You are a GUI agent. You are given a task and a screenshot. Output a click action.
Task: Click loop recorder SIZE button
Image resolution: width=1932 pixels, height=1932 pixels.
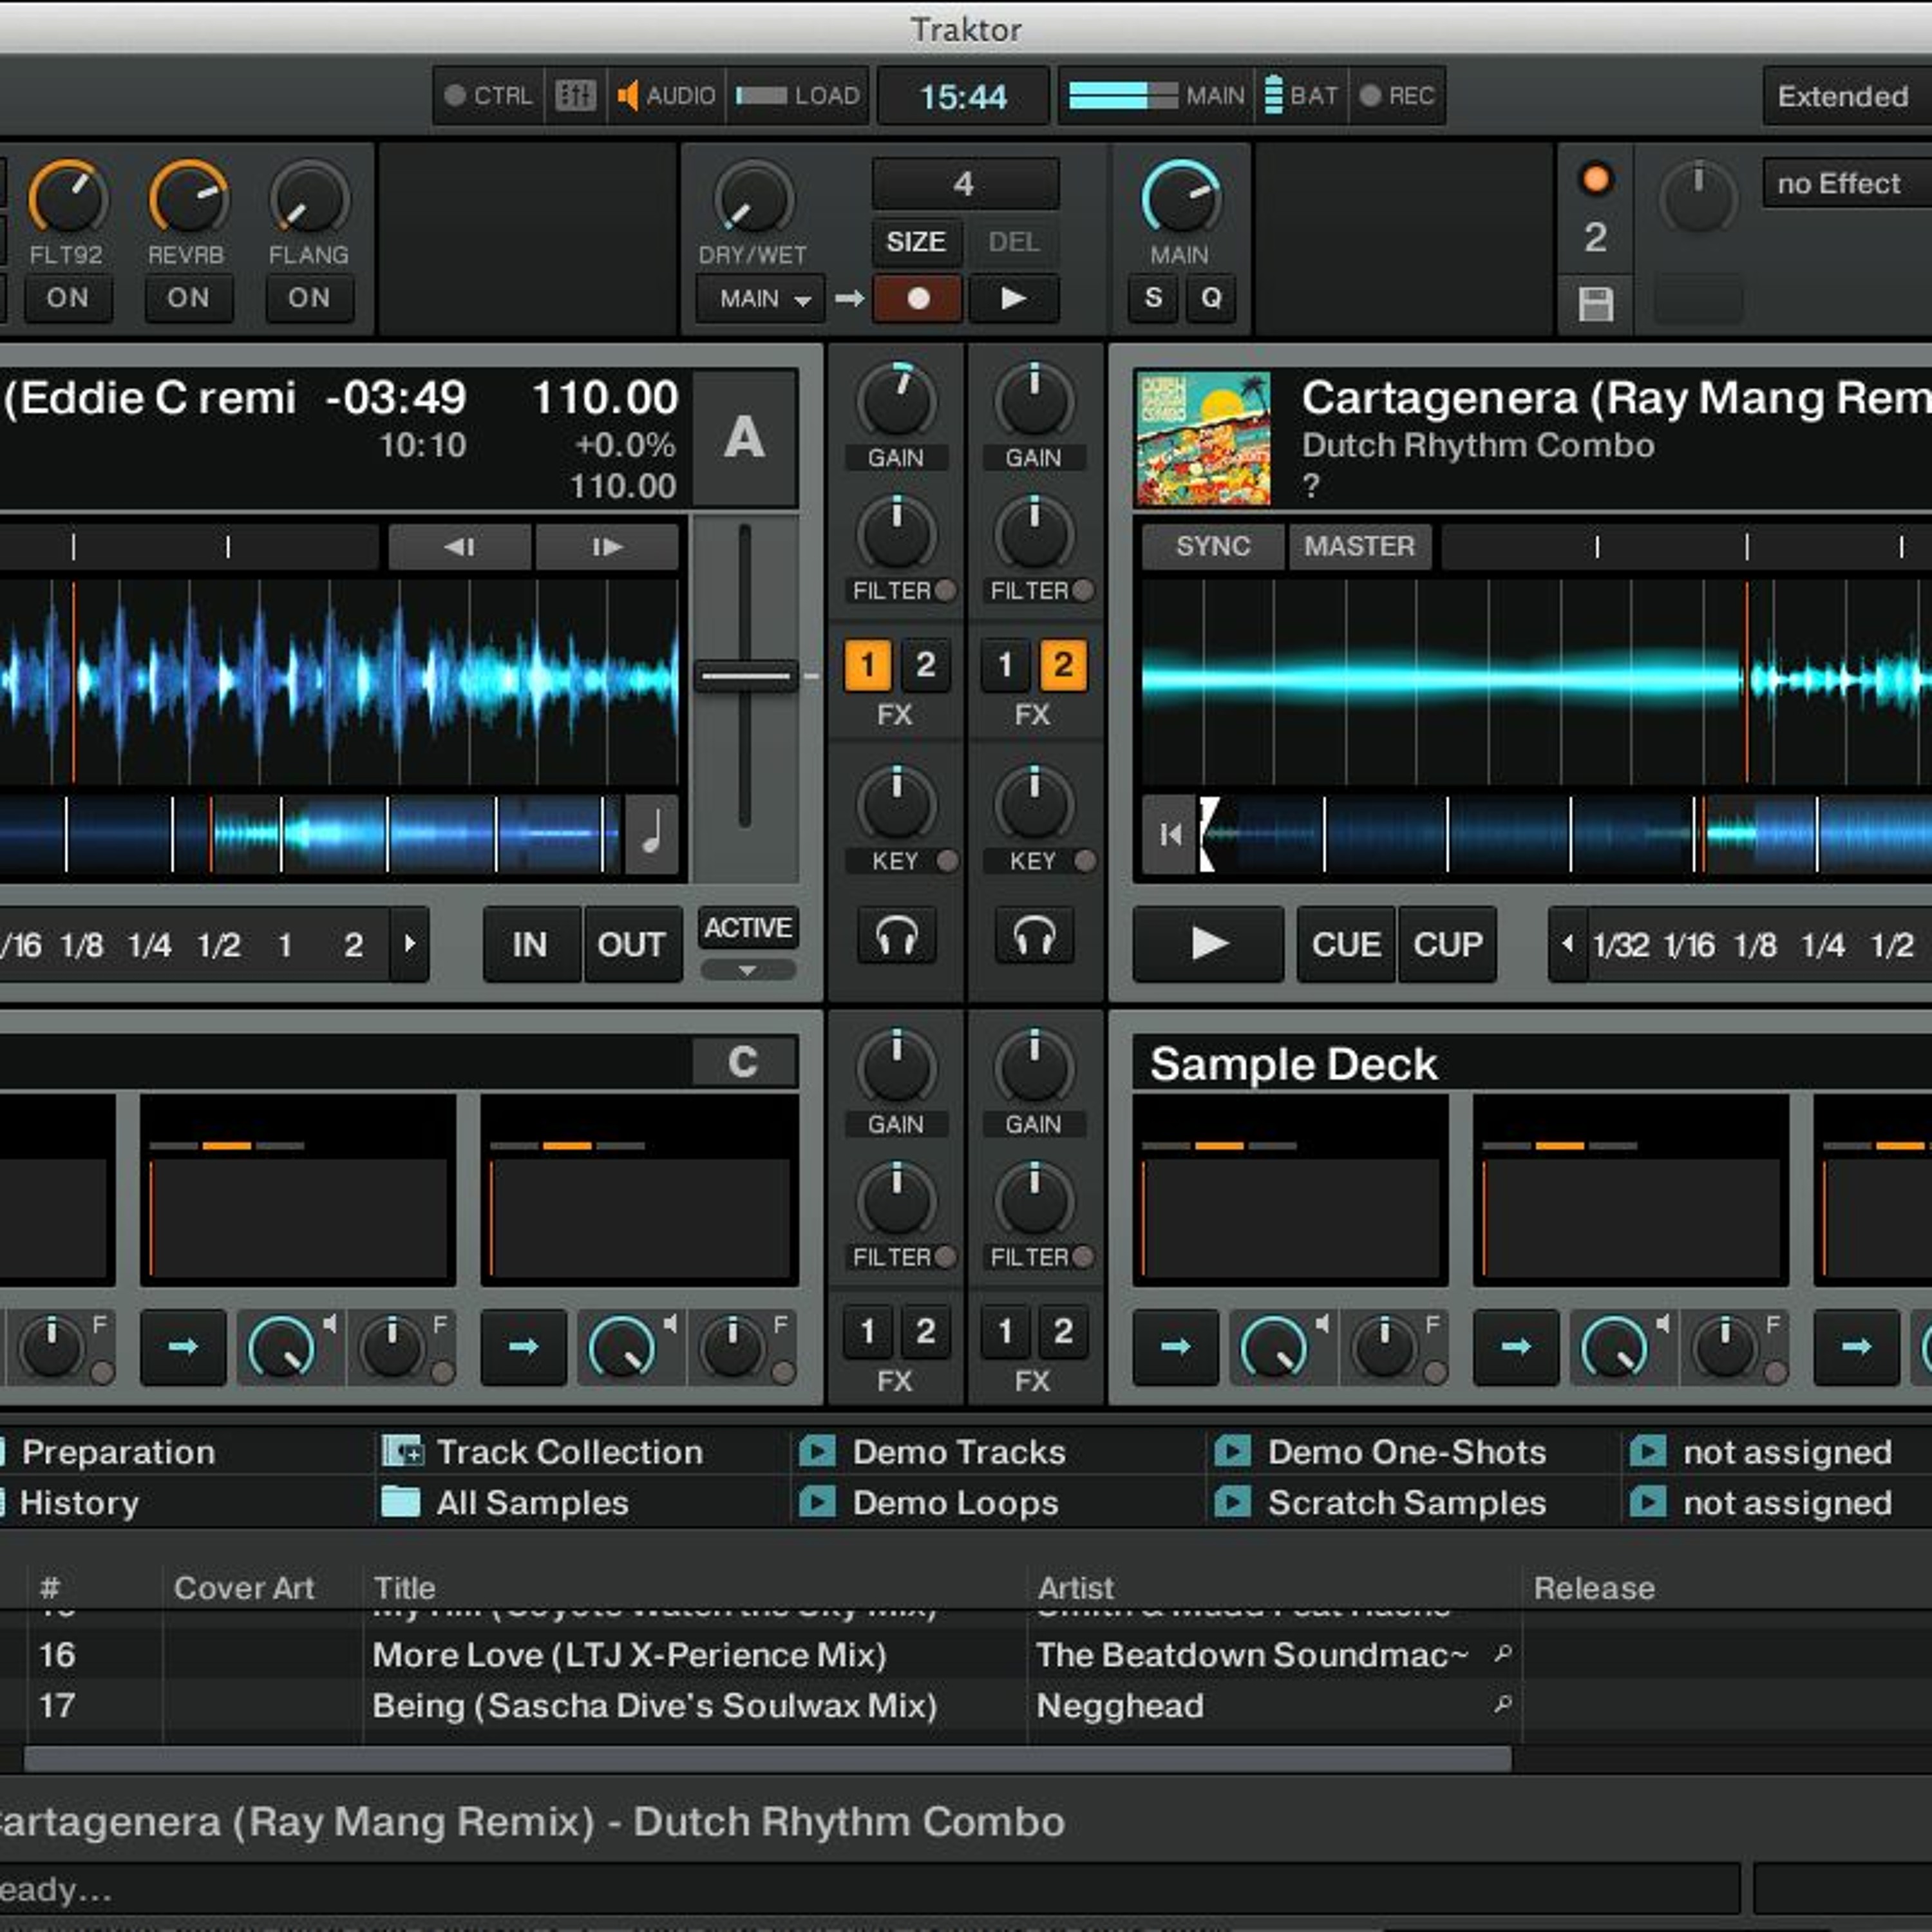coord(917,242)
